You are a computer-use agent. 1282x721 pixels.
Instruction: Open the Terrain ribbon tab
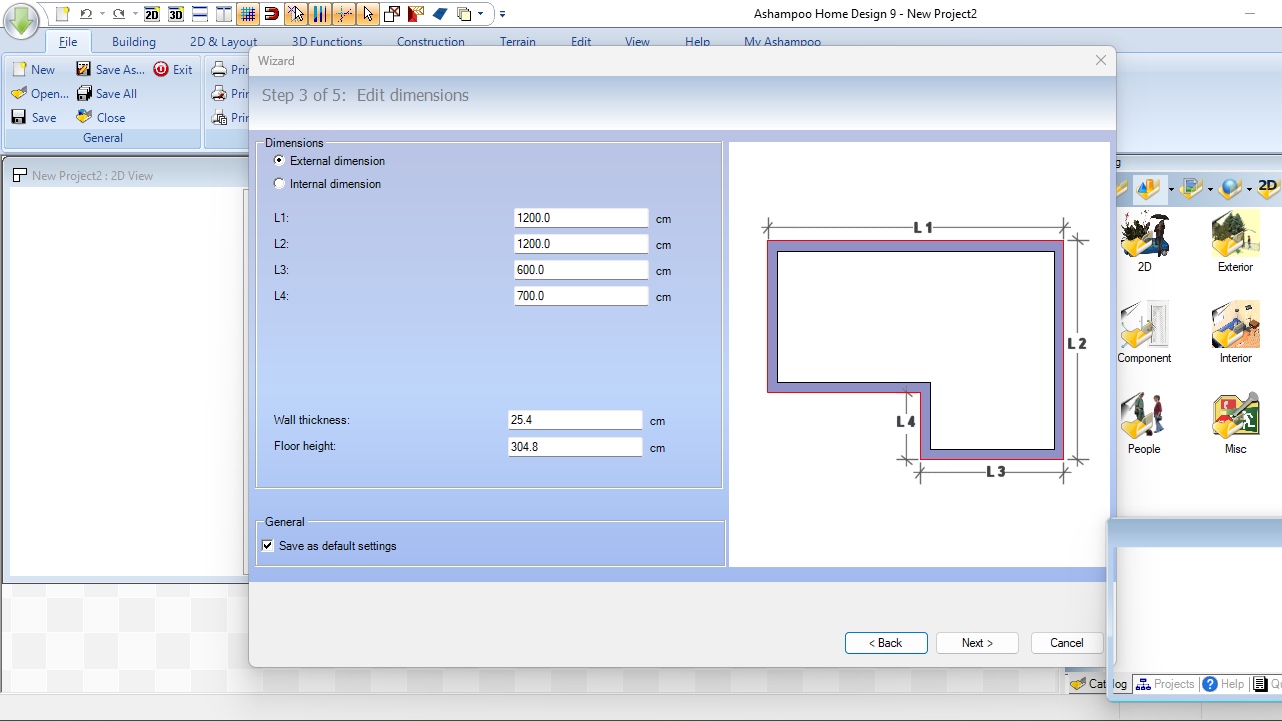pyautogui.click(x=518, y=42)
